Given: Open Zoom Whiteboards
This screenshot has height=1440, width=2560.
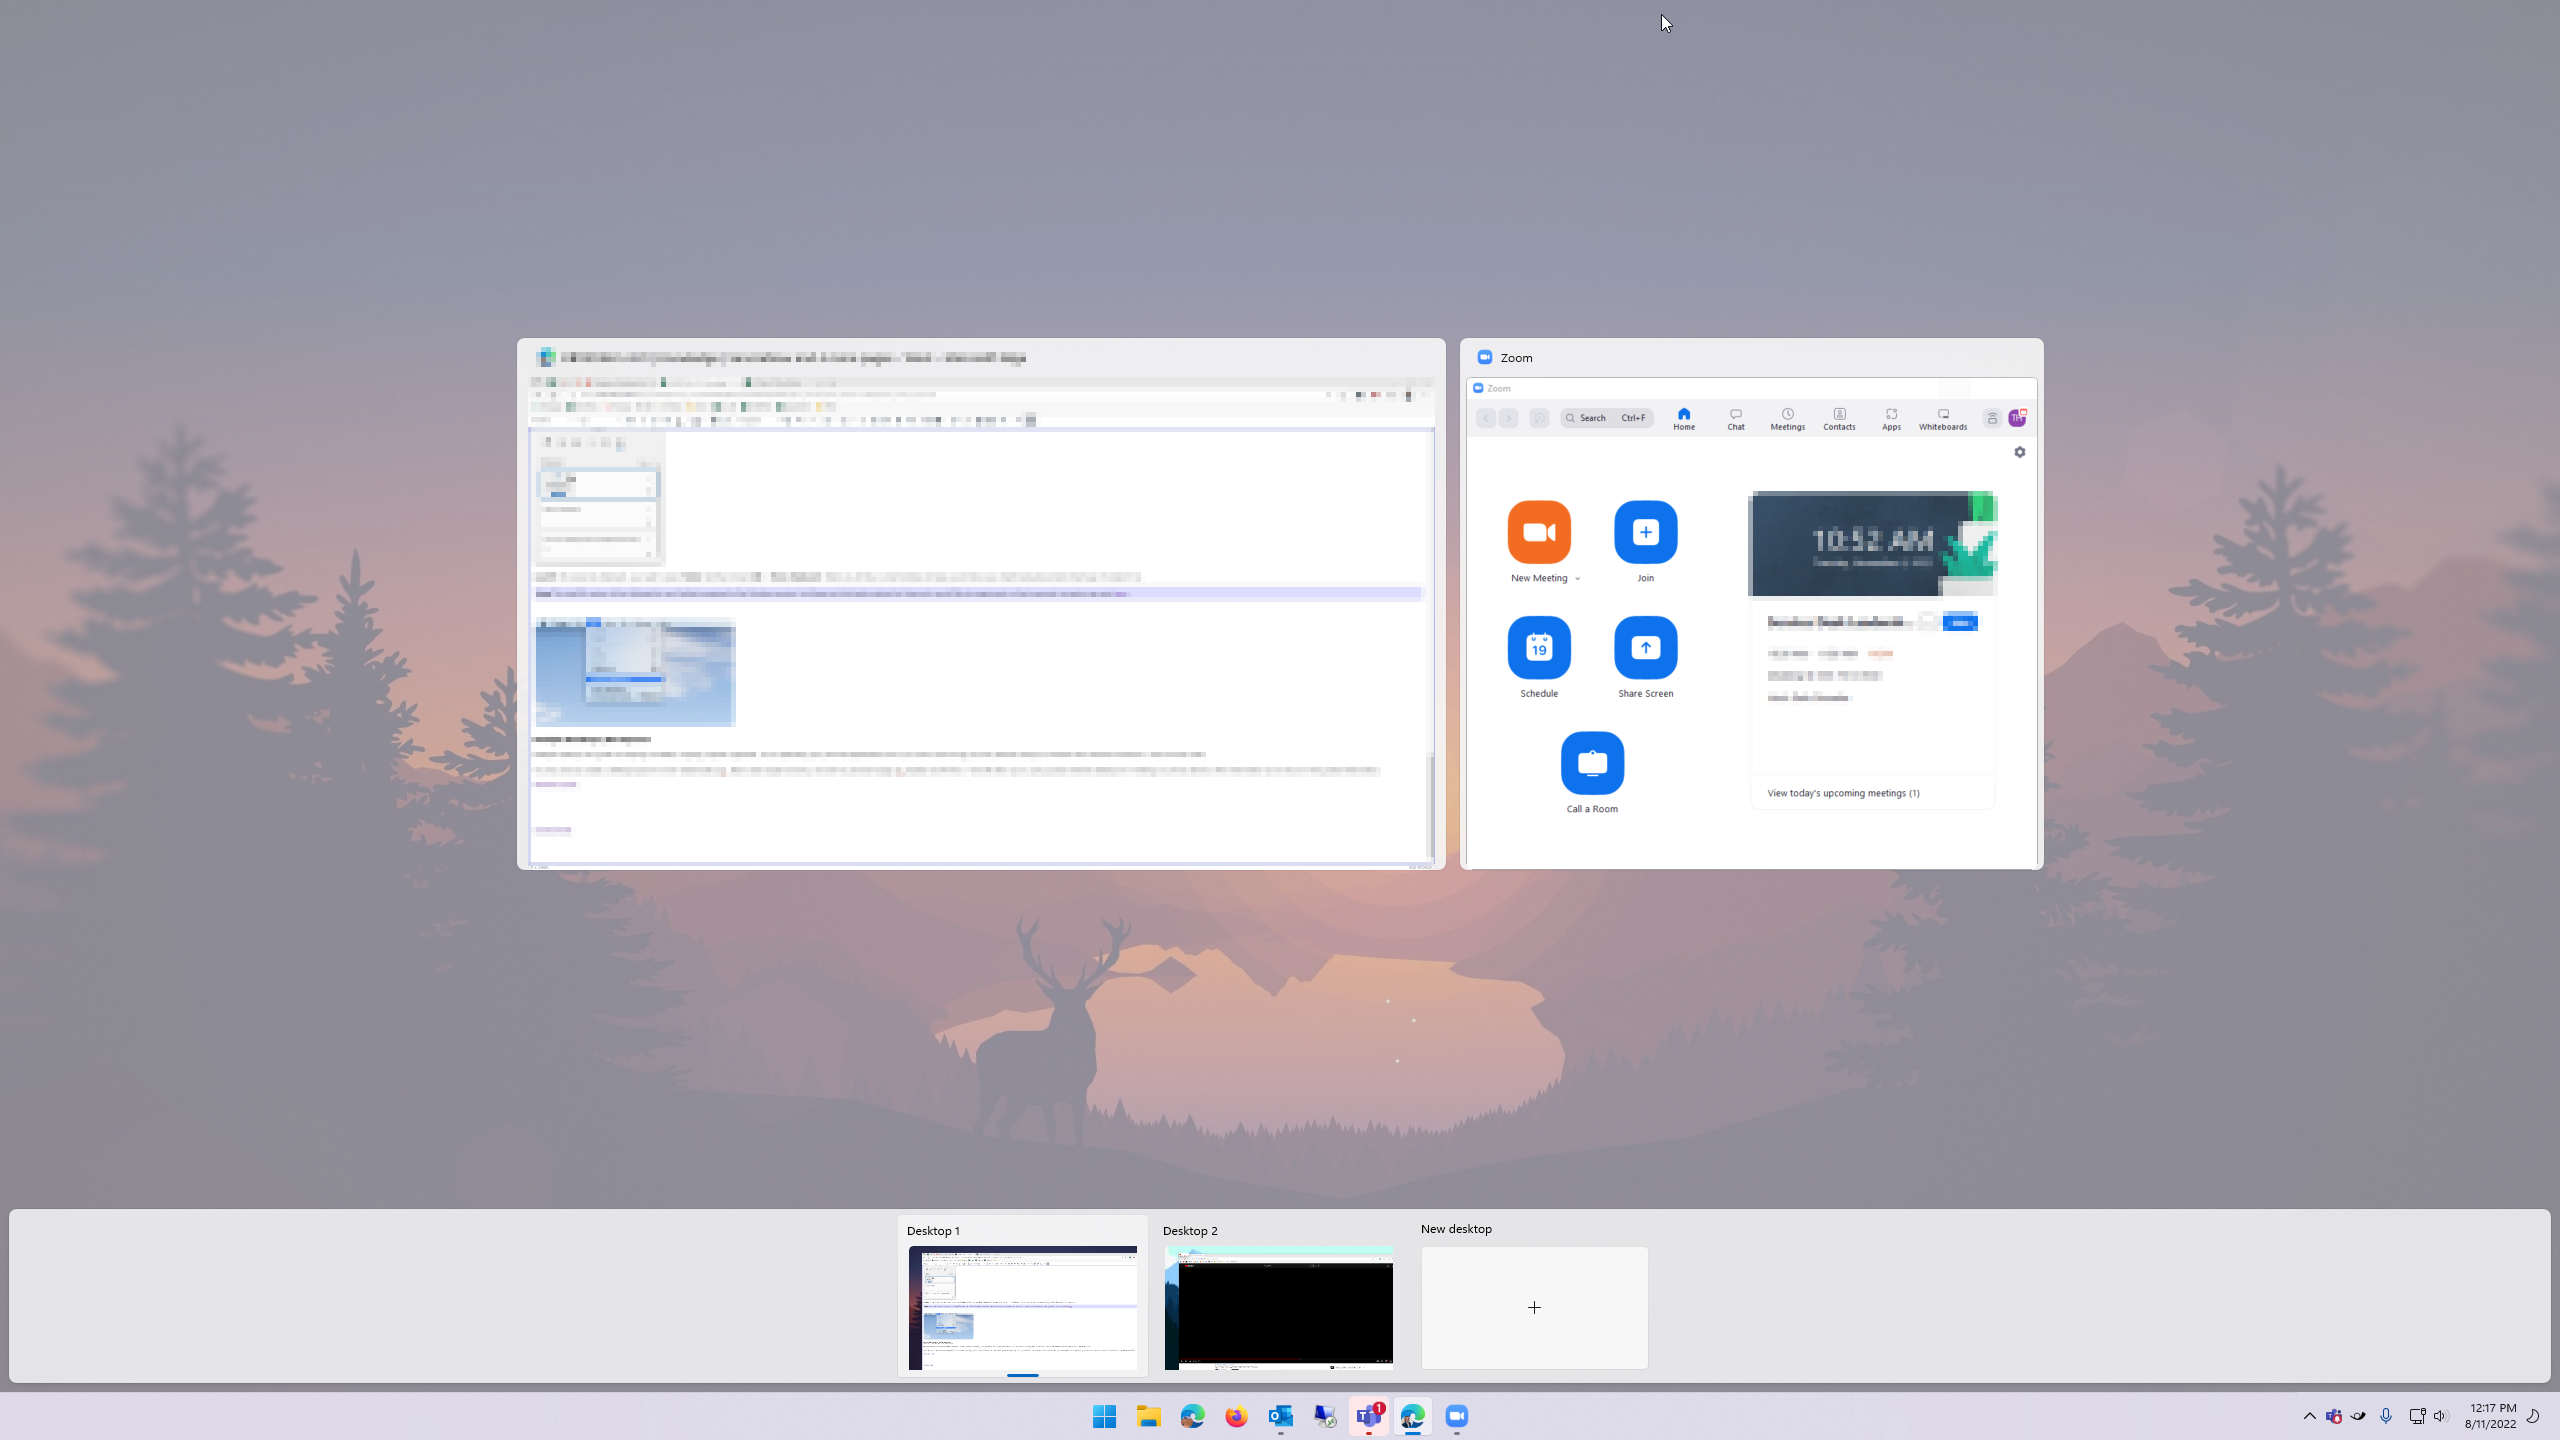Looking at the screenshot, I should click(x=1941, y=418).
